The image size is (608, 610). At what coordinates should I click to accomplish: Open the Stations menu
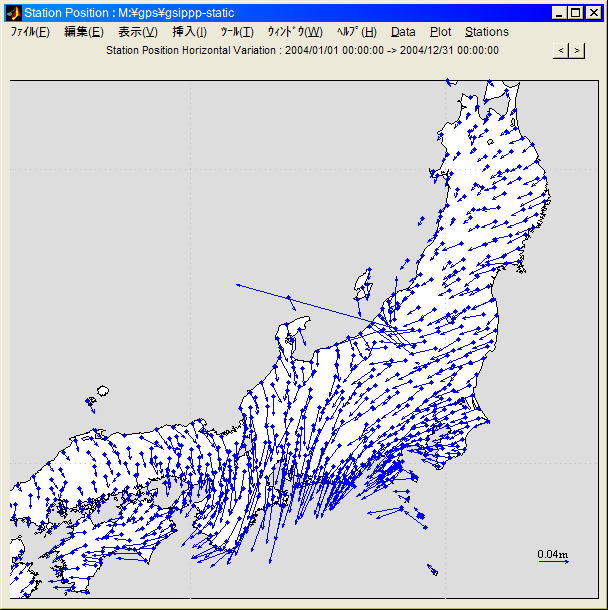(486, 32)
